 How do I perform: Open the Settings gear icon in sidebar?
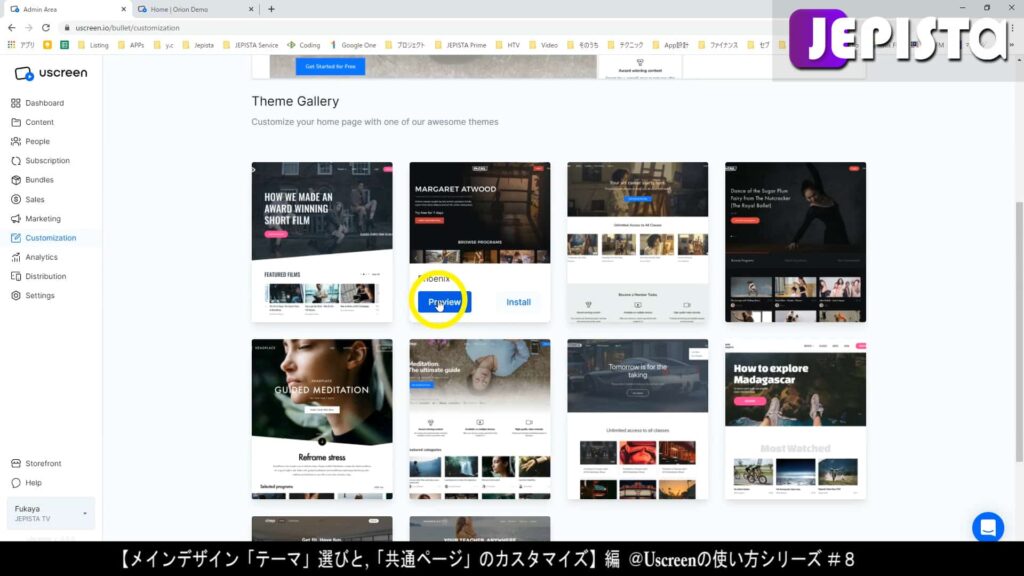(x=16, y=295)
